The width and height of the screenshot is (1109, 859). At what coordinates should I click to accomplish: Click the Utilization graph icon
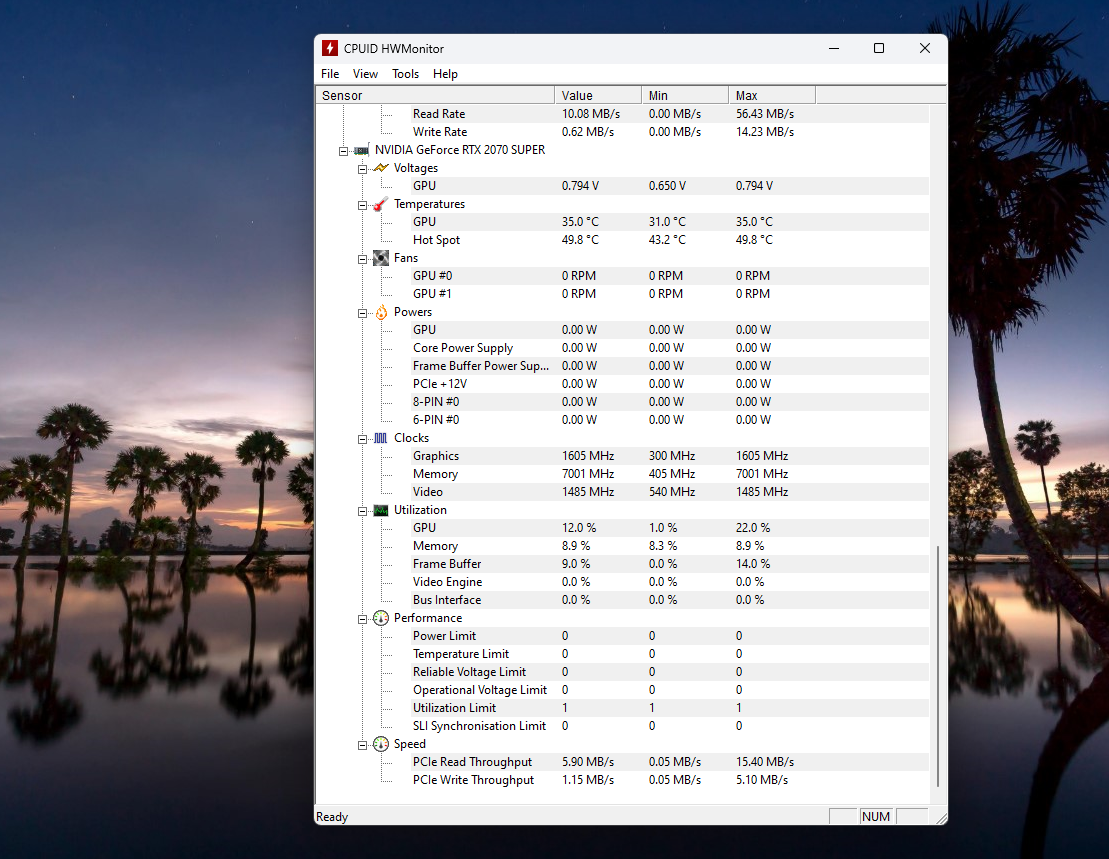tap(381, 510)
